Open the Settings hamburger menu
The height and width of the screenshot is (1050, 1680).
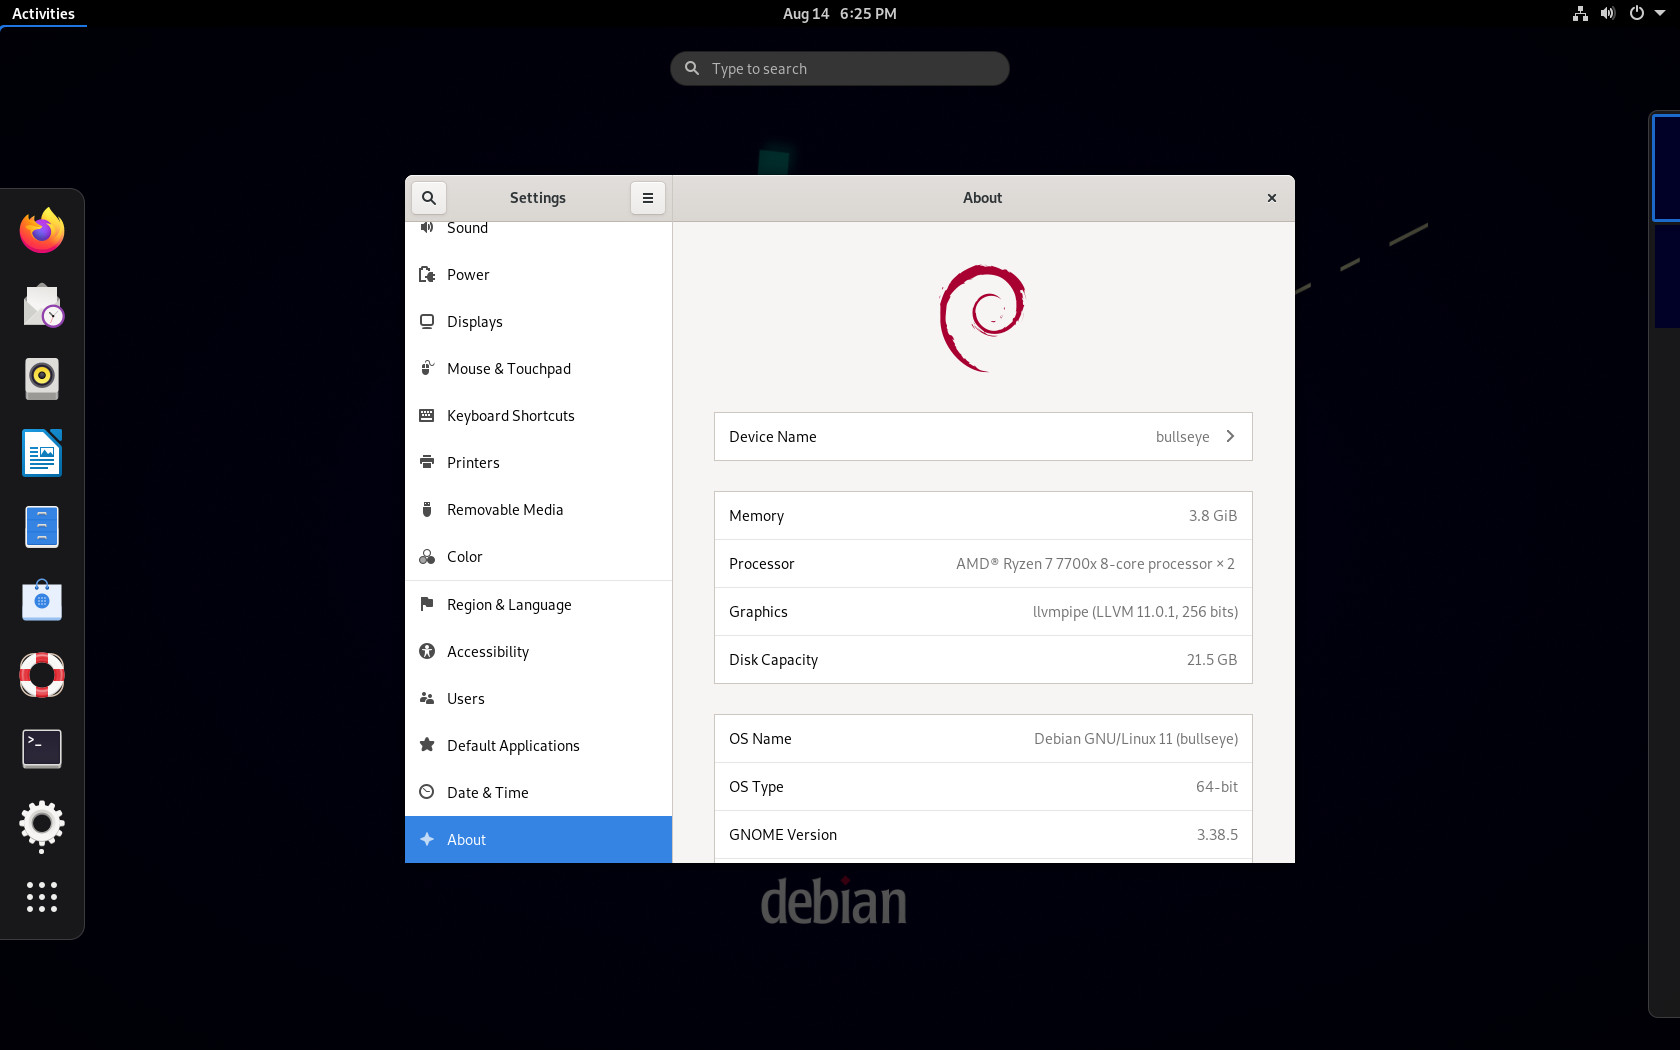click(648, 198)
